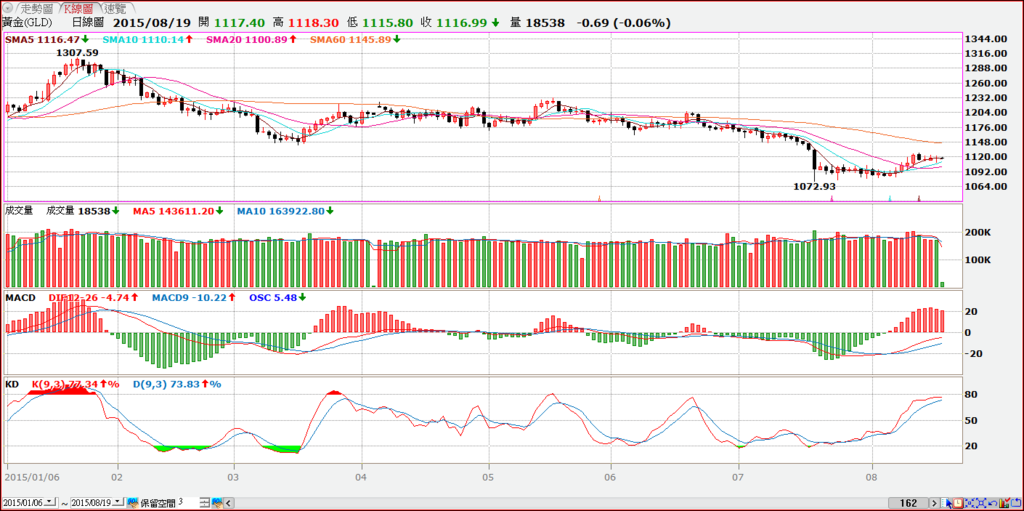Viewport: 1024px width, 511px height.
Task: Select the K線圖 tab
Action: (x=80, y=8)
